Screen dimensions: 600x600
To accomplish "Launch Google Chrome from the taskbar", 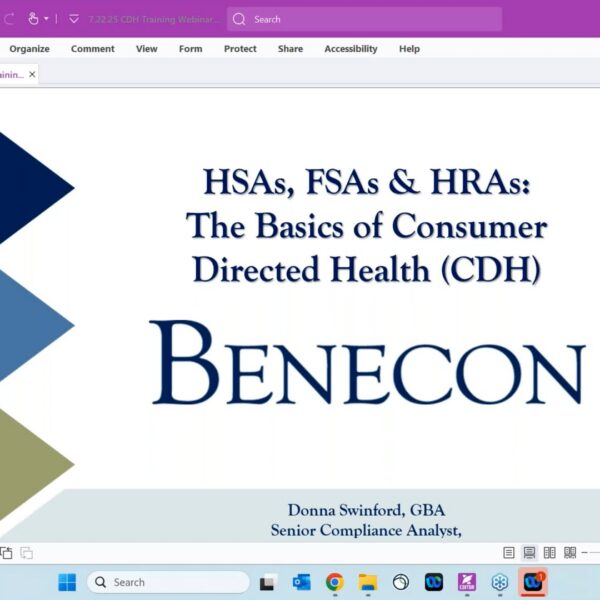I will tap(335, 582).
